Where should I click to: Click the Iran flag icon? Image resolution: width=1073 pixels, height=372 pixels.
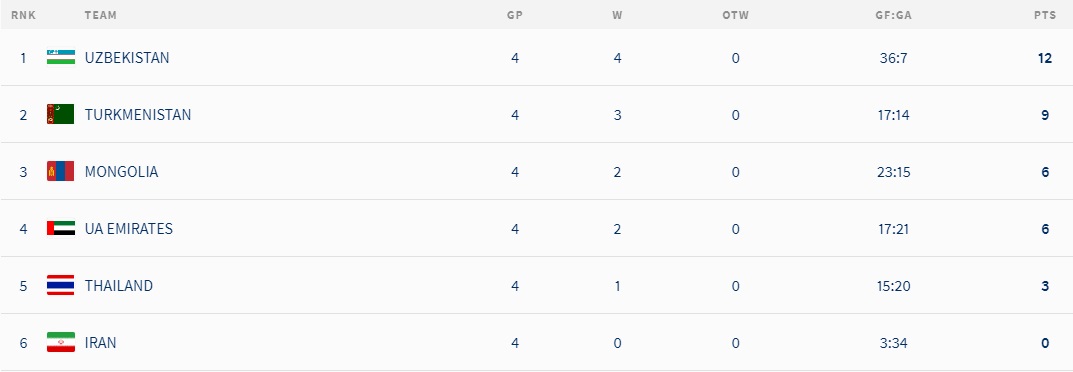point(60,342)
